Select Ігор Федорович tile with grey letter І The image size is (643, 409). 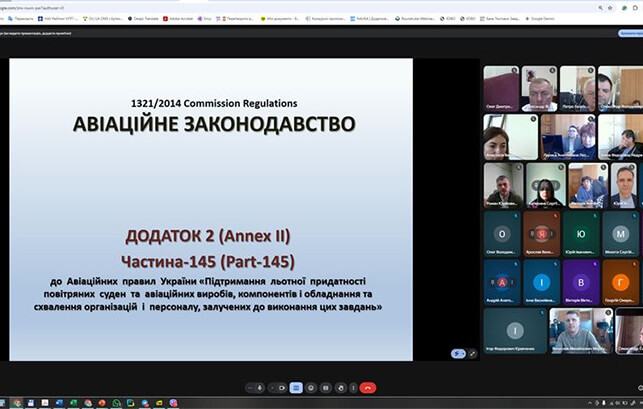(x=515, y=331)
